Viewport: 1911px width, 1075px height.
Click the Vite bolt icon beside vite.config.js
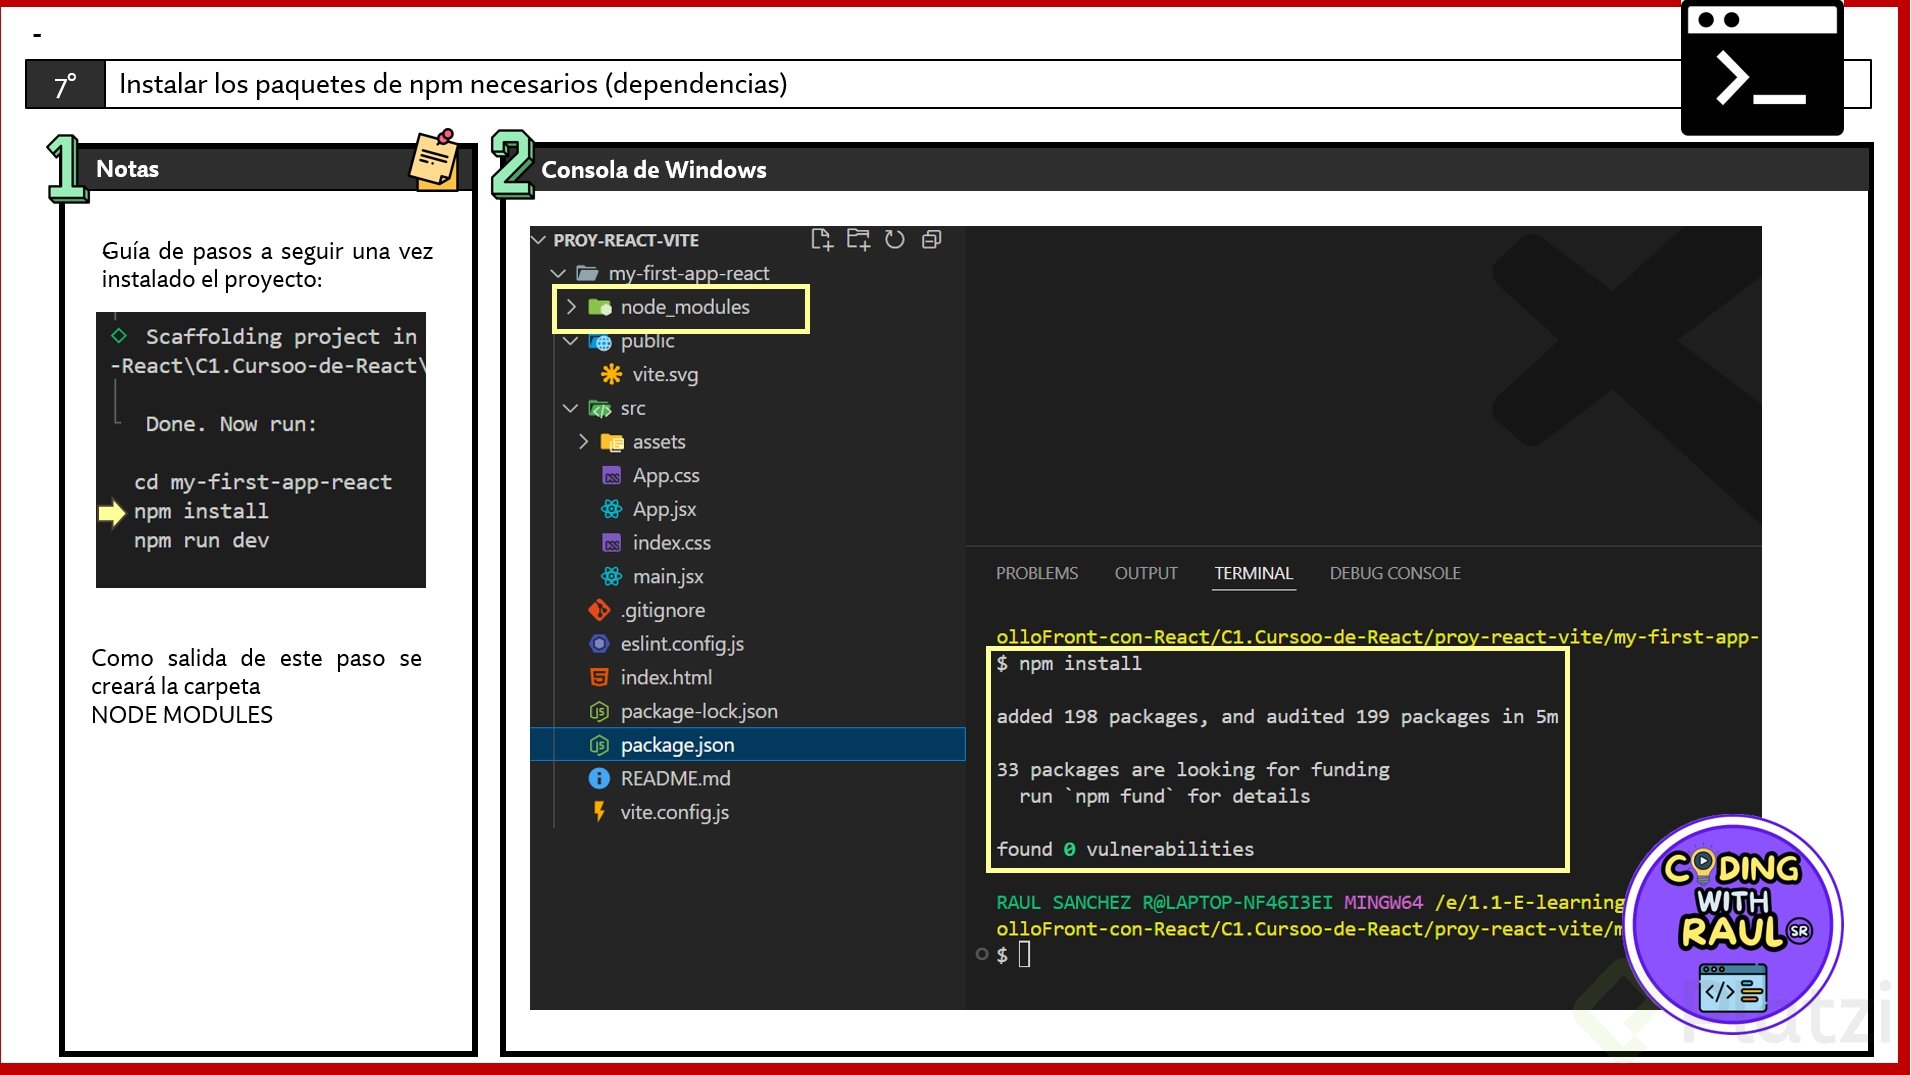pos(599,812)
